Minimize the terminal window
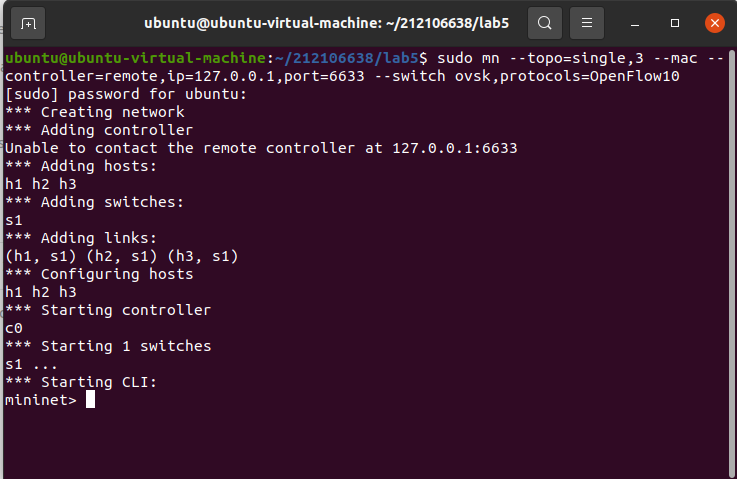Image resolution: width=737 pixels, height=479 pixels. 635,23
